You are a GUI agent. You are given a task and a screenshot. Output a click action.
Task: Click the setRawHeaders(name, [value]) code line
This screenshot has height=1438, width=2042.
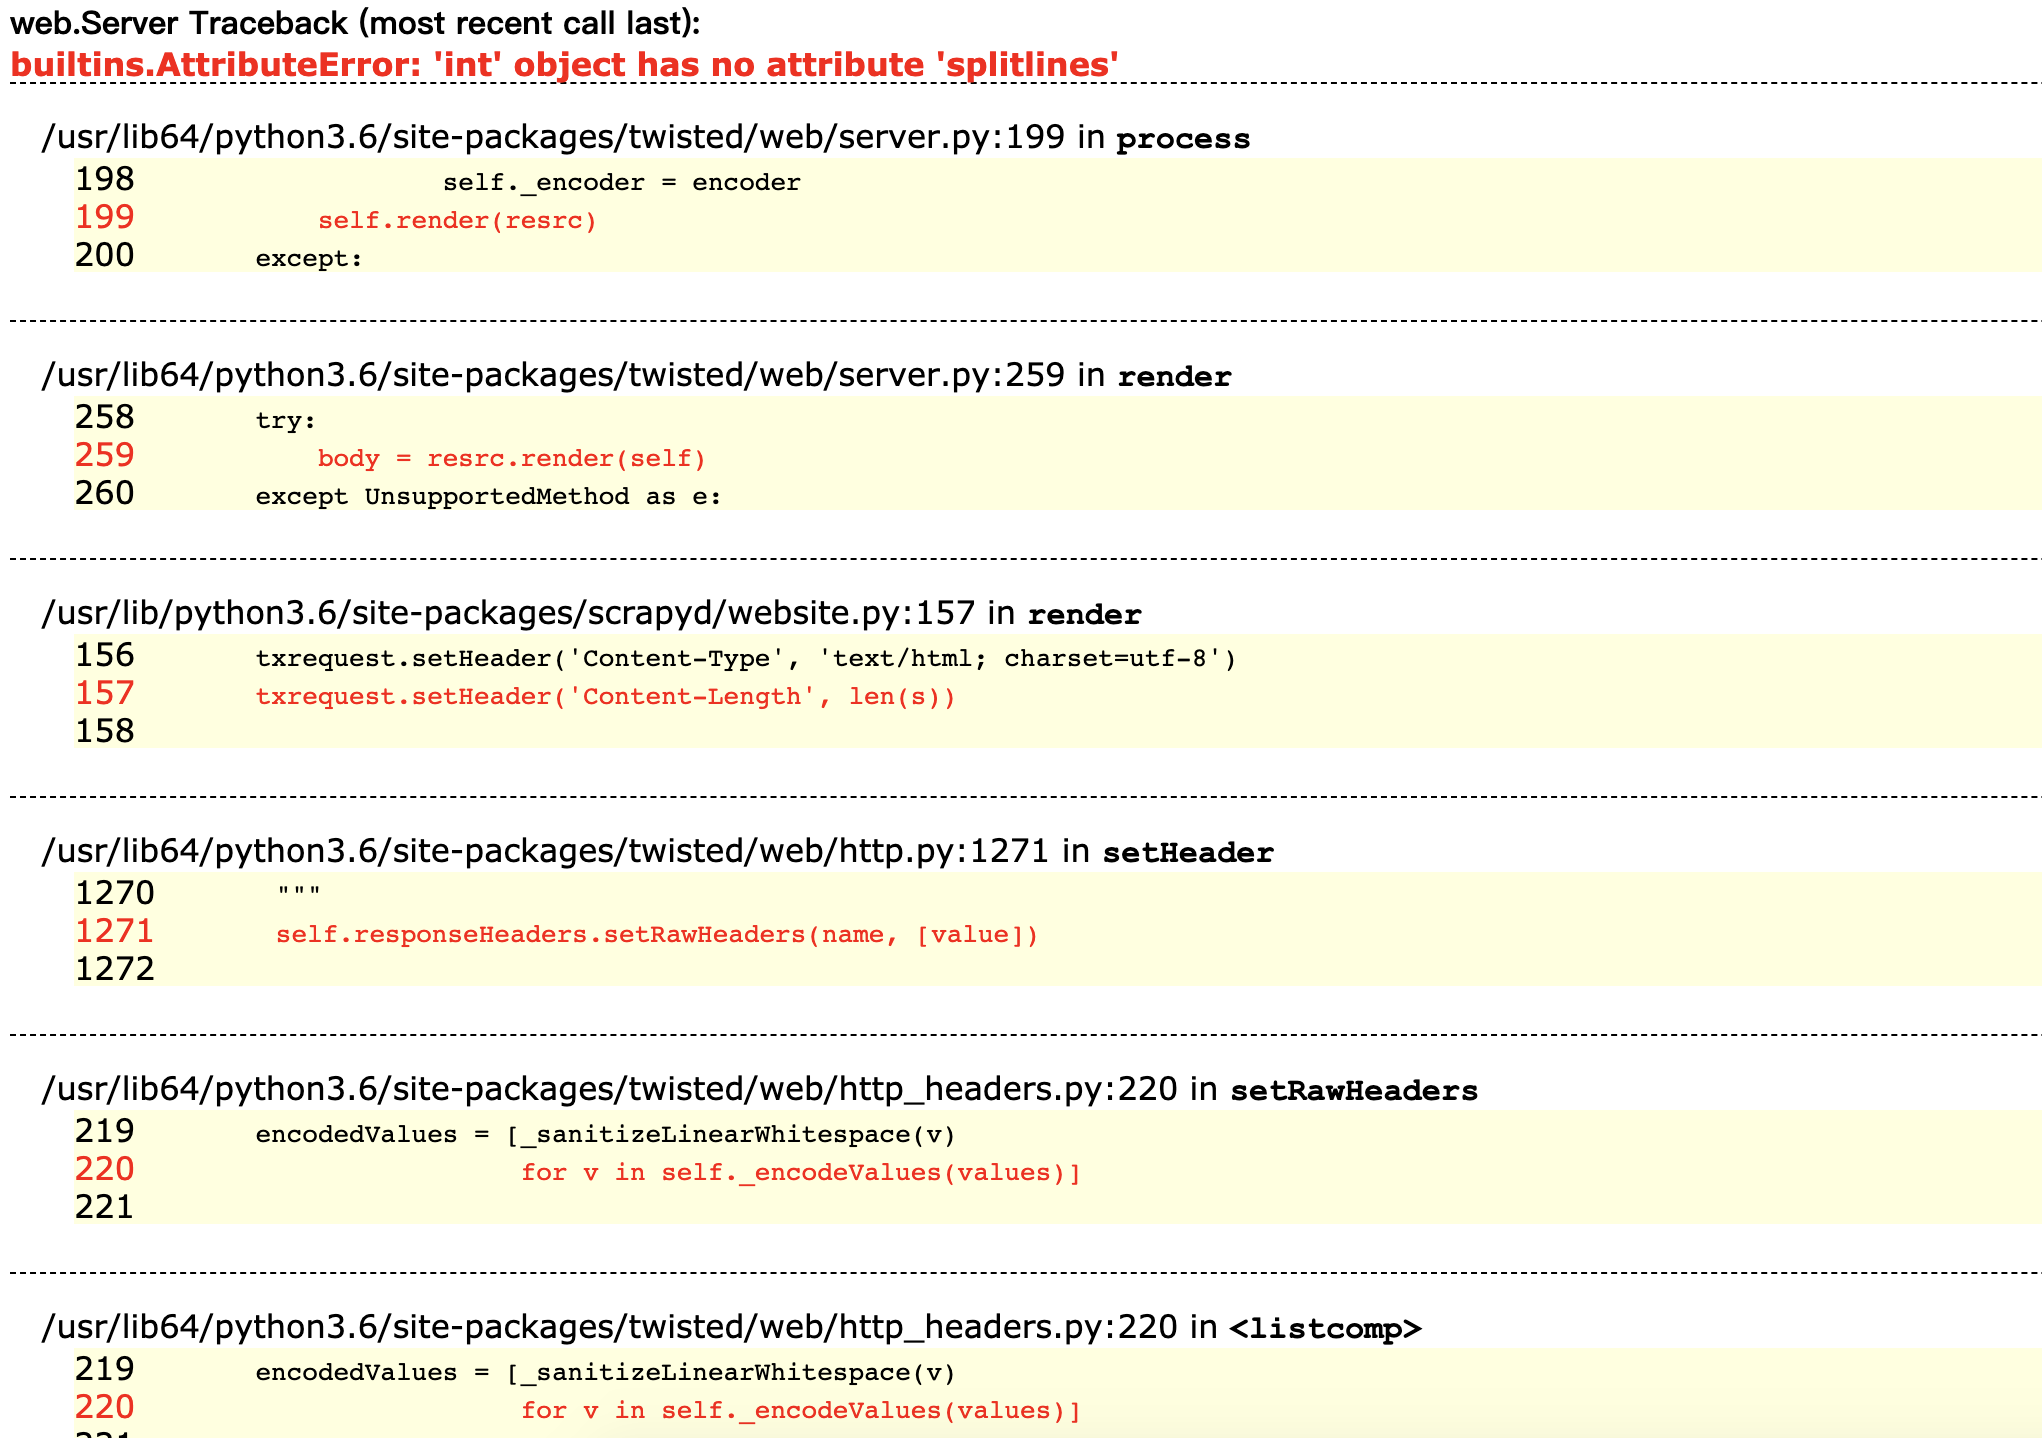pyautogui.click(x=657, y=934)
